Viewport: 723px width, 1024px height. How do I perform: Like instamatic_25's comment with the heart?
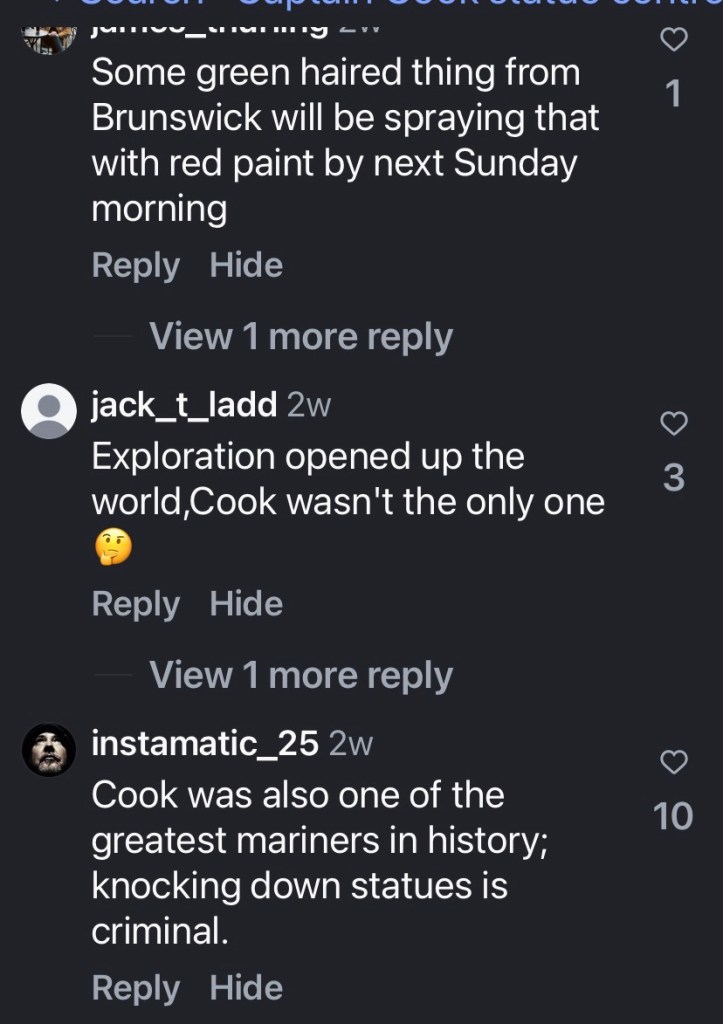[x=675, y=762]
